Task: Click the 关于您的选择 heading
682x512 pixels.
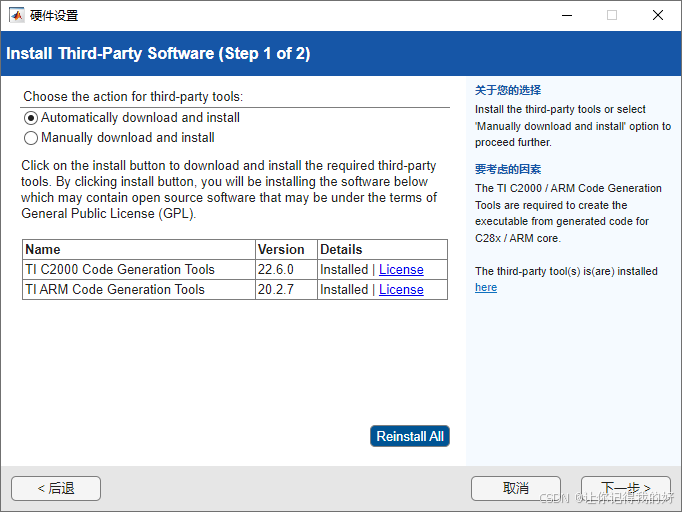Action: click(x=508, y=90)
